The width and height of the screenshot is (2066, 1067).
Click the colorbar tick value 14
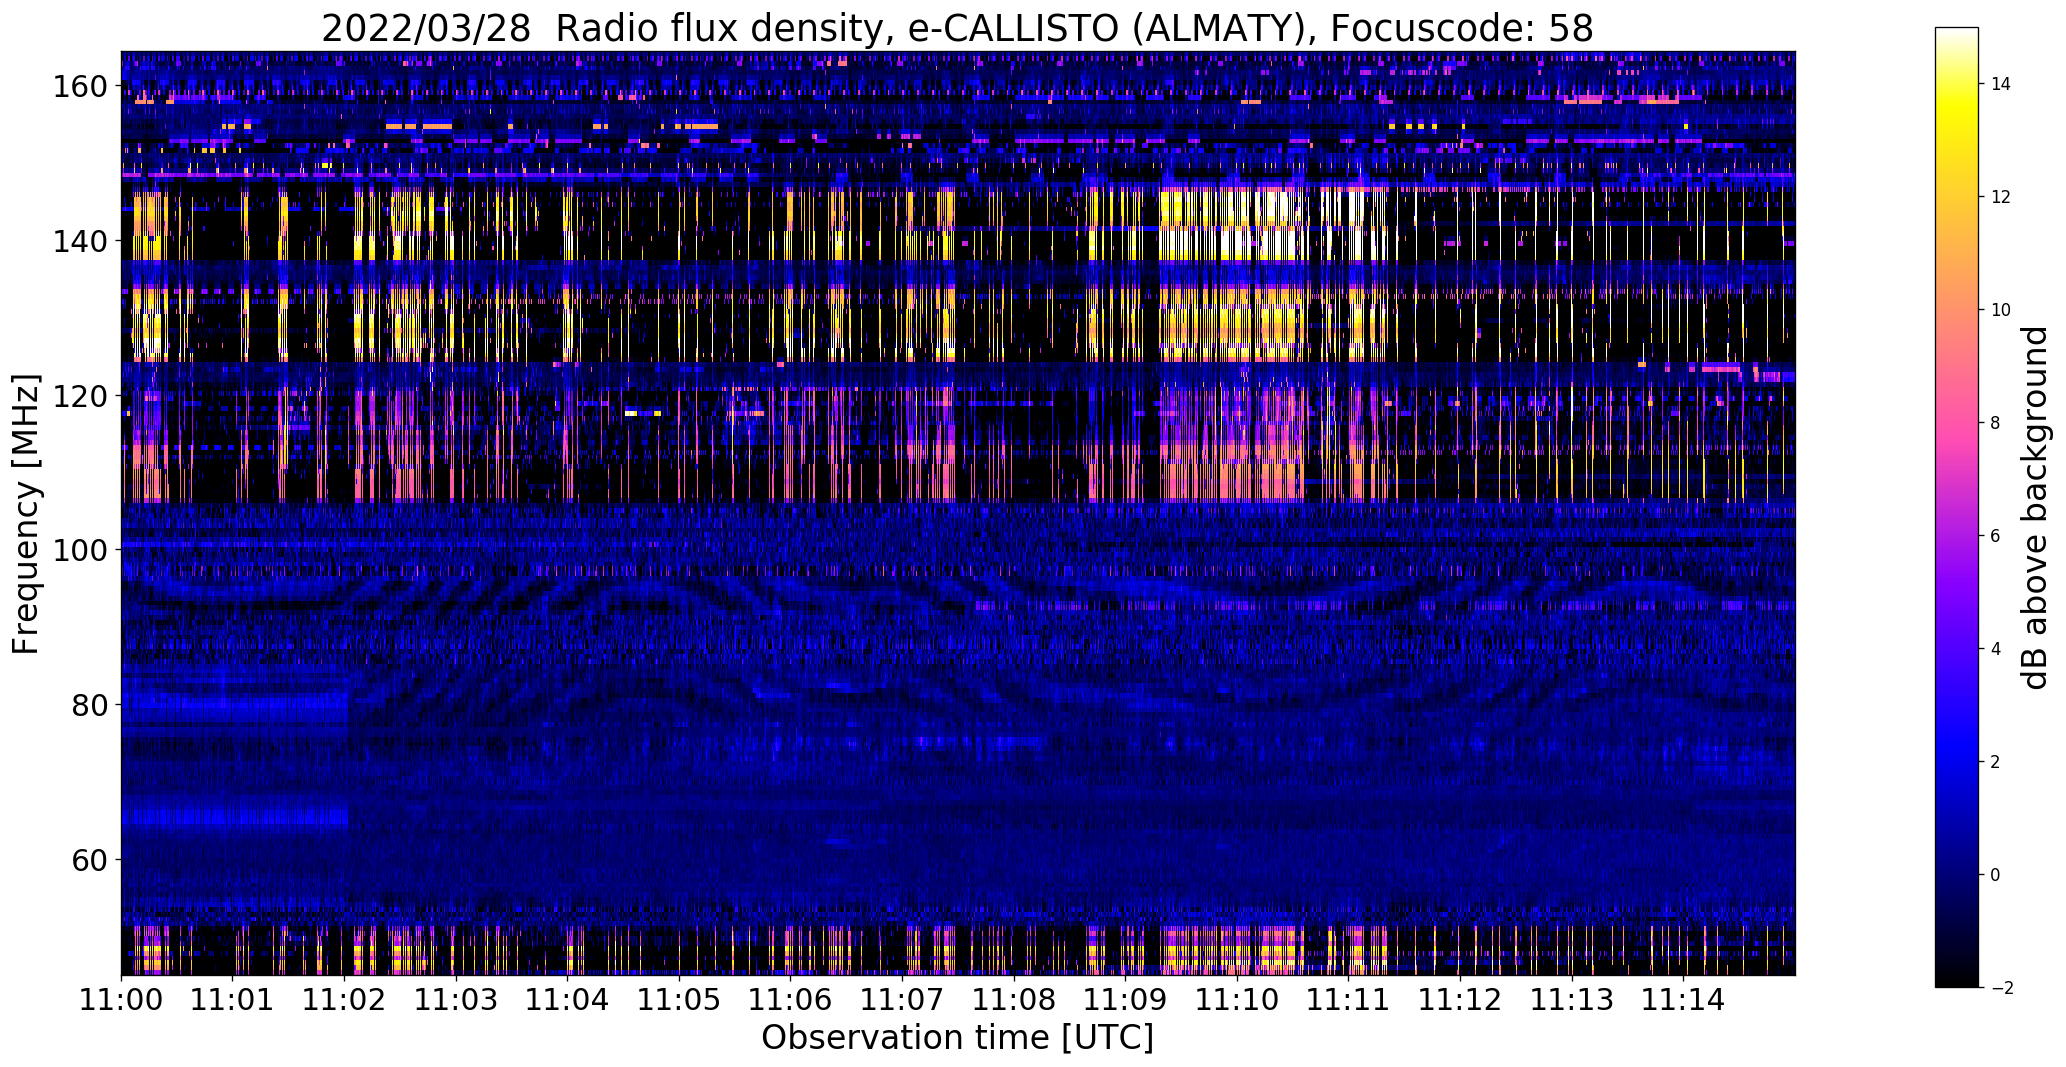coord(2001,84)
